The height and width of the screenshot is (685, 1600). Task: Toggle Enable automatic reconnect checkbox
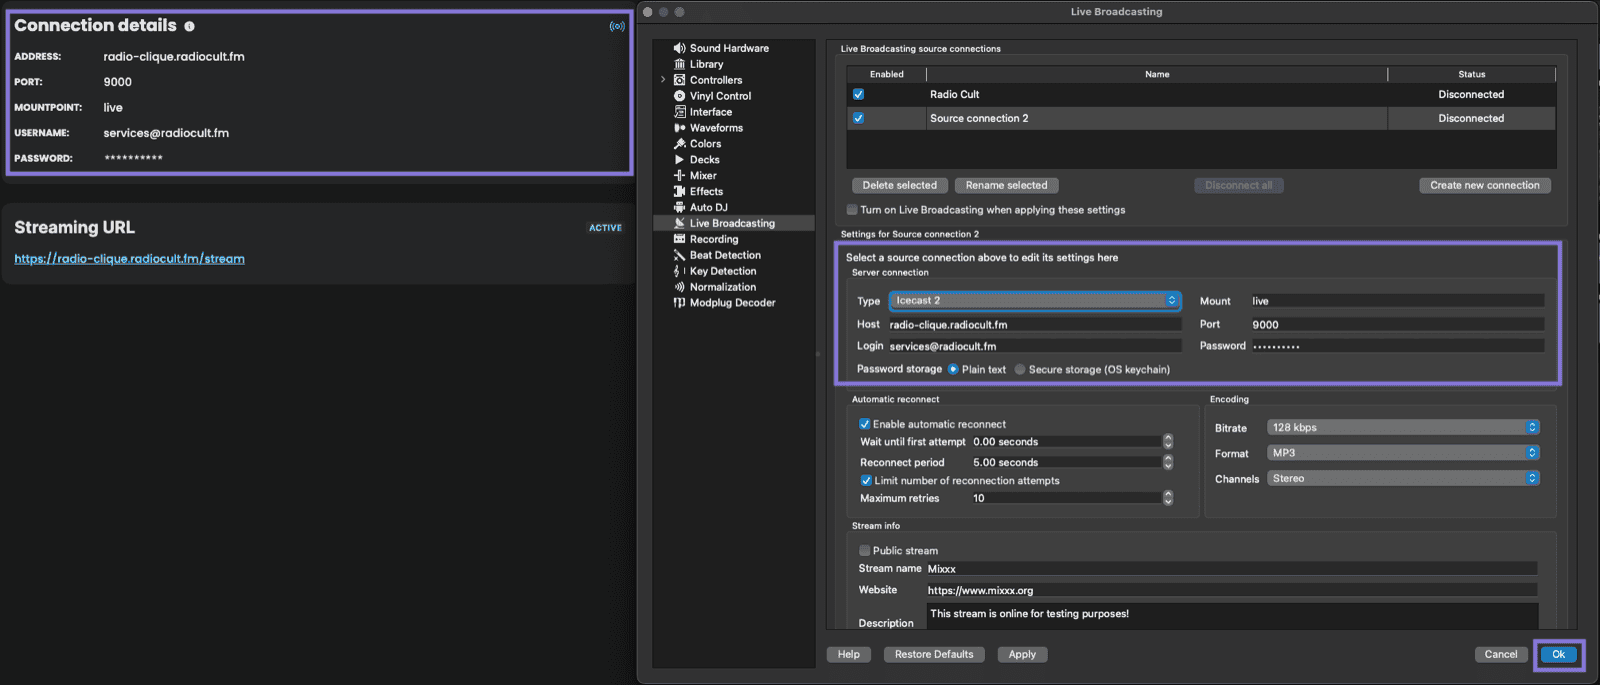point(865,424)
